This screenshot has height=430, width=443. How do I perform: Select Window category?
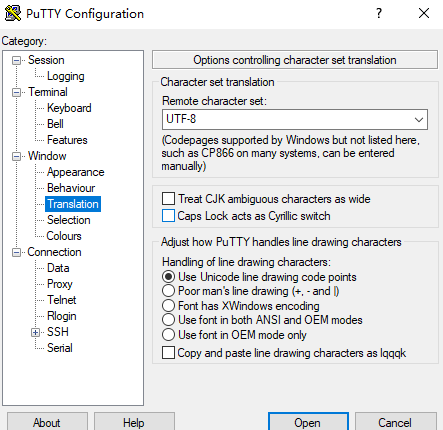[x=47, y=156]
